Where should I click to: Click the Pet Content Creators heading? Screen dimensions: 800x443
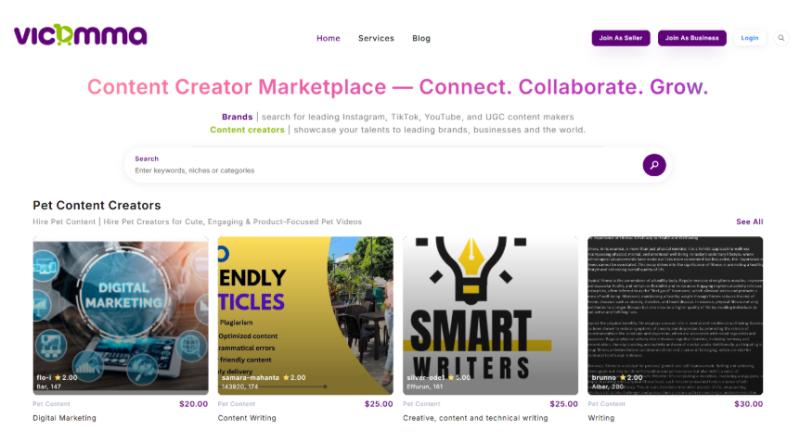[96, 205]
